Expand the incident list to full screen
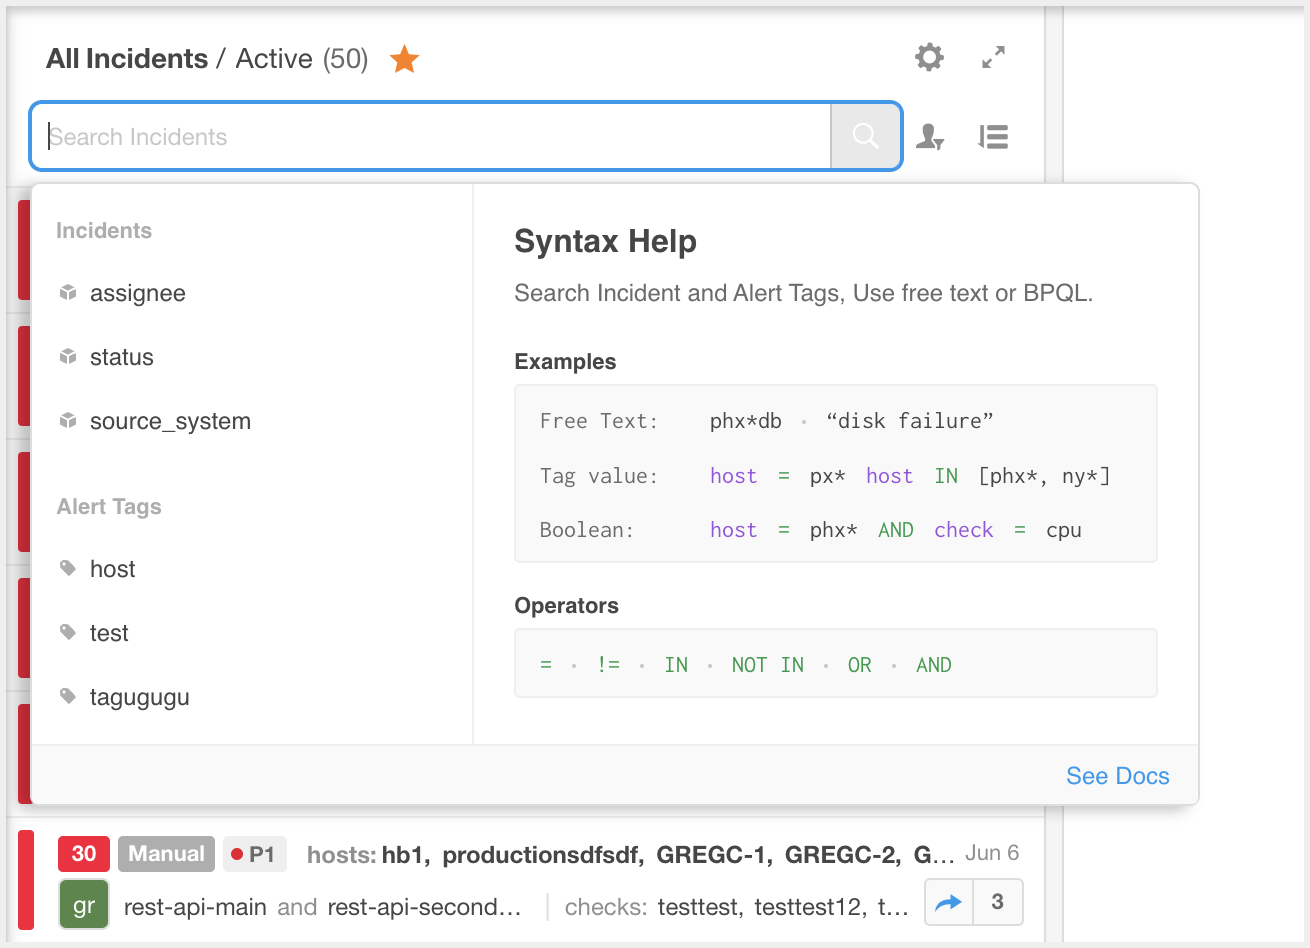Screen dimensions: 1310x948 tap(992, 57)
